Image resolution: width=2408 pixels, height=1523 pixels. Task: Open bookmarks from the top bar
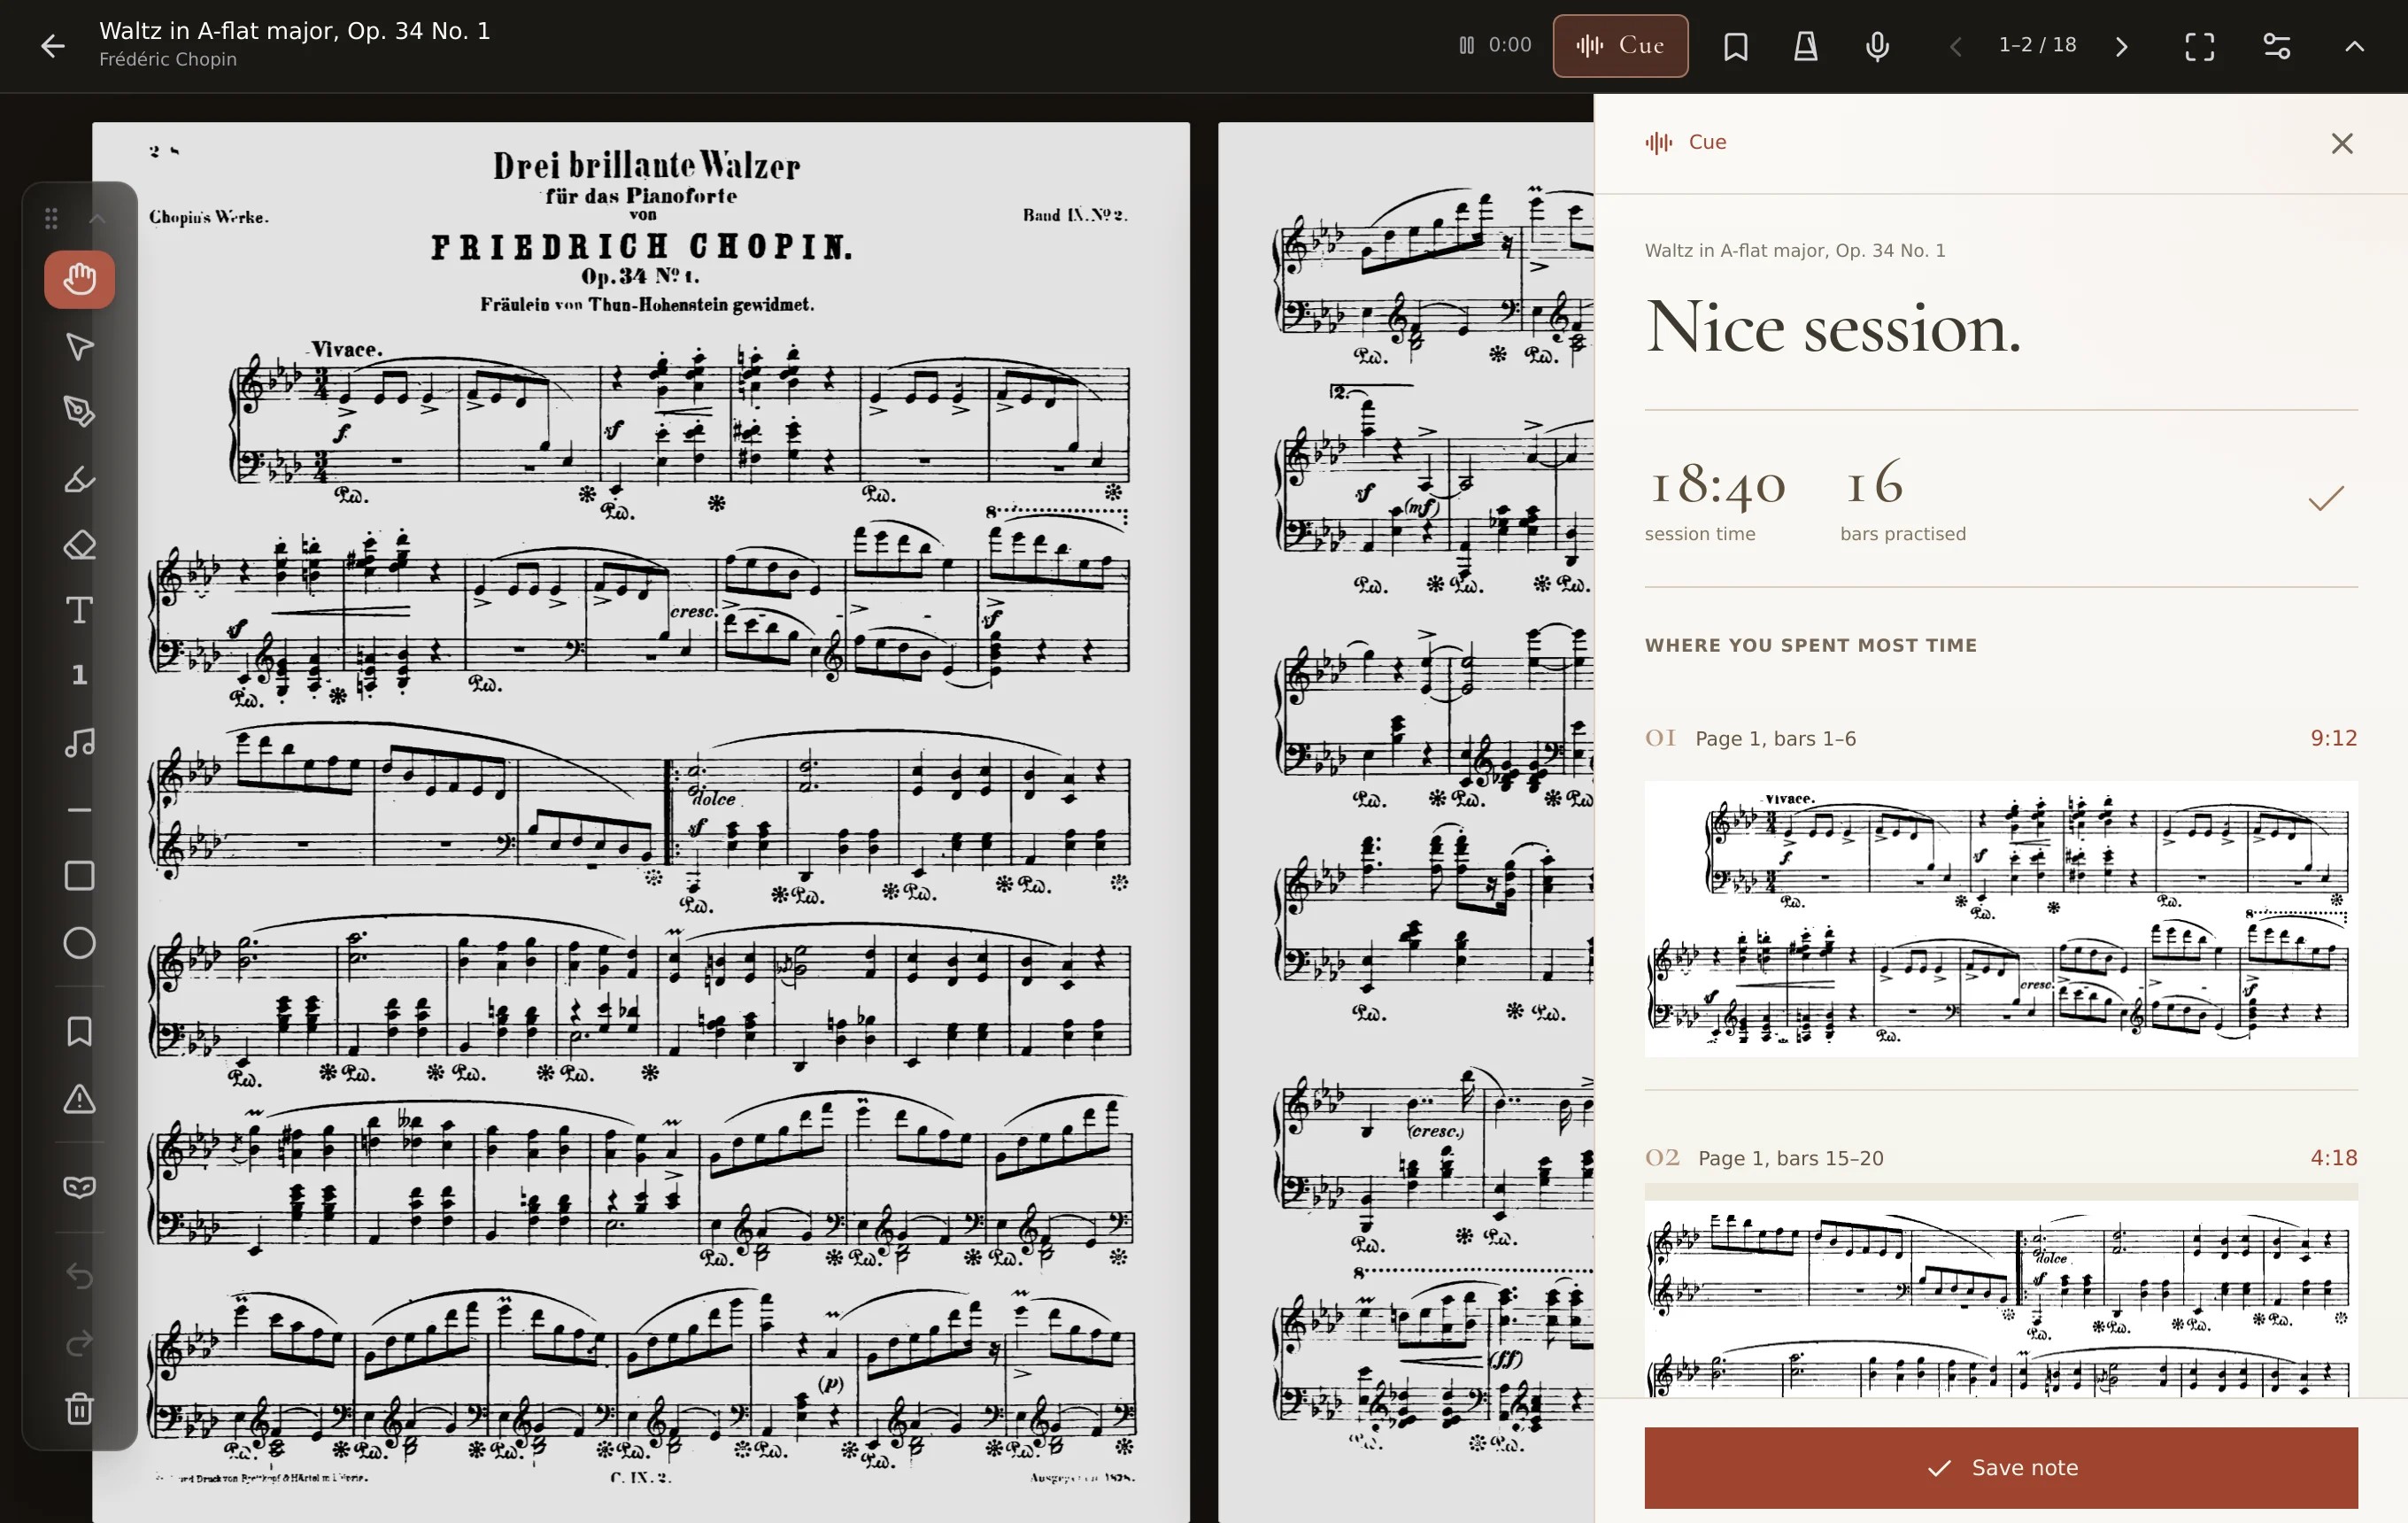click(1736, 46)
